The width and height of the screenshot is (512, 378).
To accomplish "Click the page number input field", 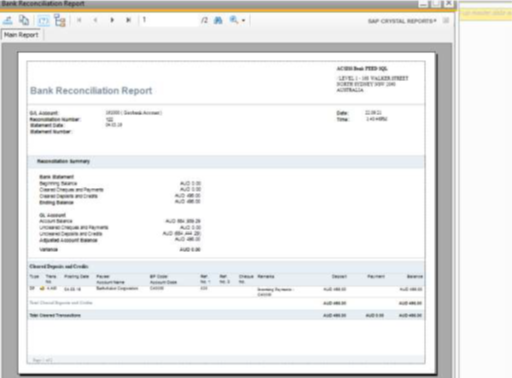I will coord(169,20).
